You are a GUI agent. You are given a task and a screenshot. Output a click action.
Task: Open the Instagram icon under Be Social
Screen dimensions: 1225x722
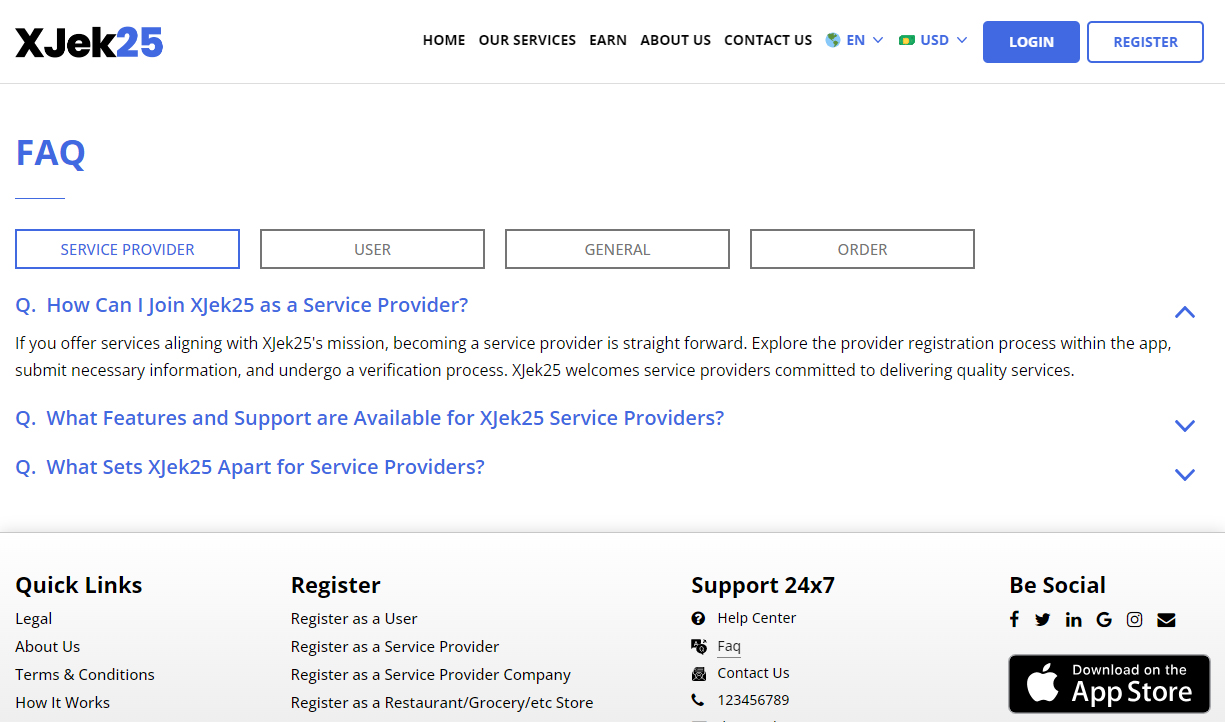[1134, 619]
